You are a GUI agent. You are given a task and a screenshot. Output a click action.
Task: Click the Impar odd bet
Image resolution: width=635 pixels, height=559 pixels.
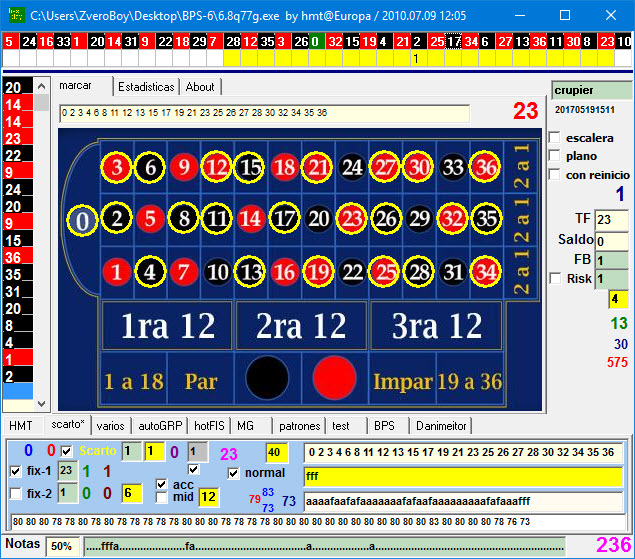tap(403, 381)
